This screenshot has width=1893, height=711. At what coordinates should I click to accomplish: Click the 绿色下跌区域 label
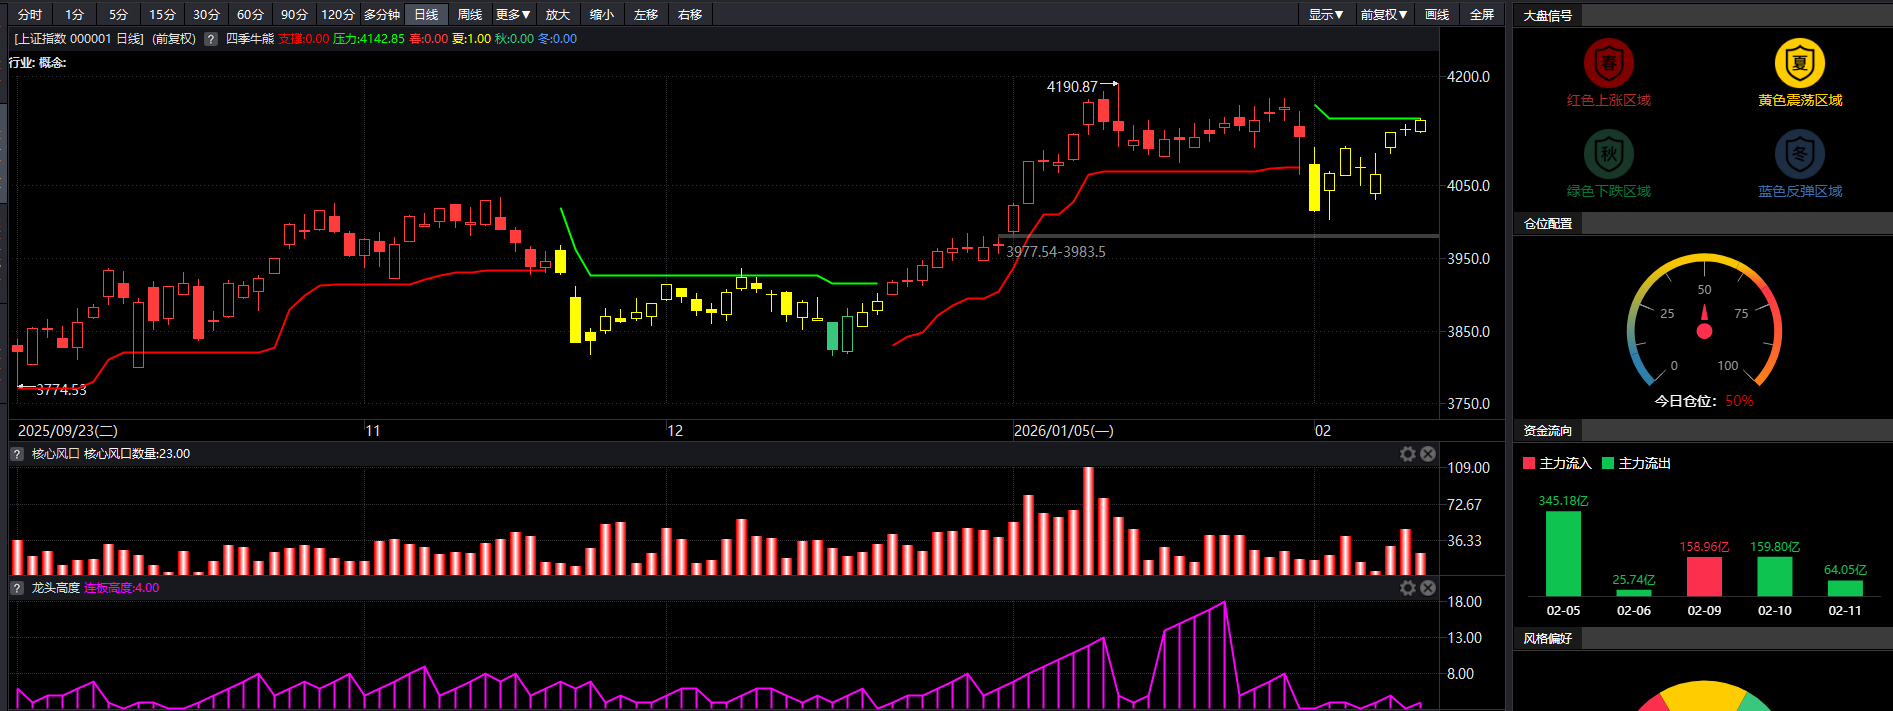(x=1608, y=191)
